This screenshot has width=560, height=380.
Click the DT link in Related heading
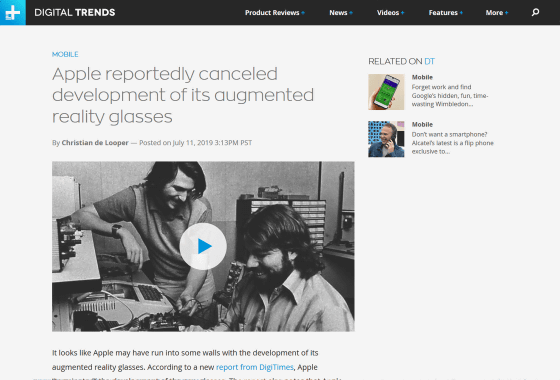point(429,61)
